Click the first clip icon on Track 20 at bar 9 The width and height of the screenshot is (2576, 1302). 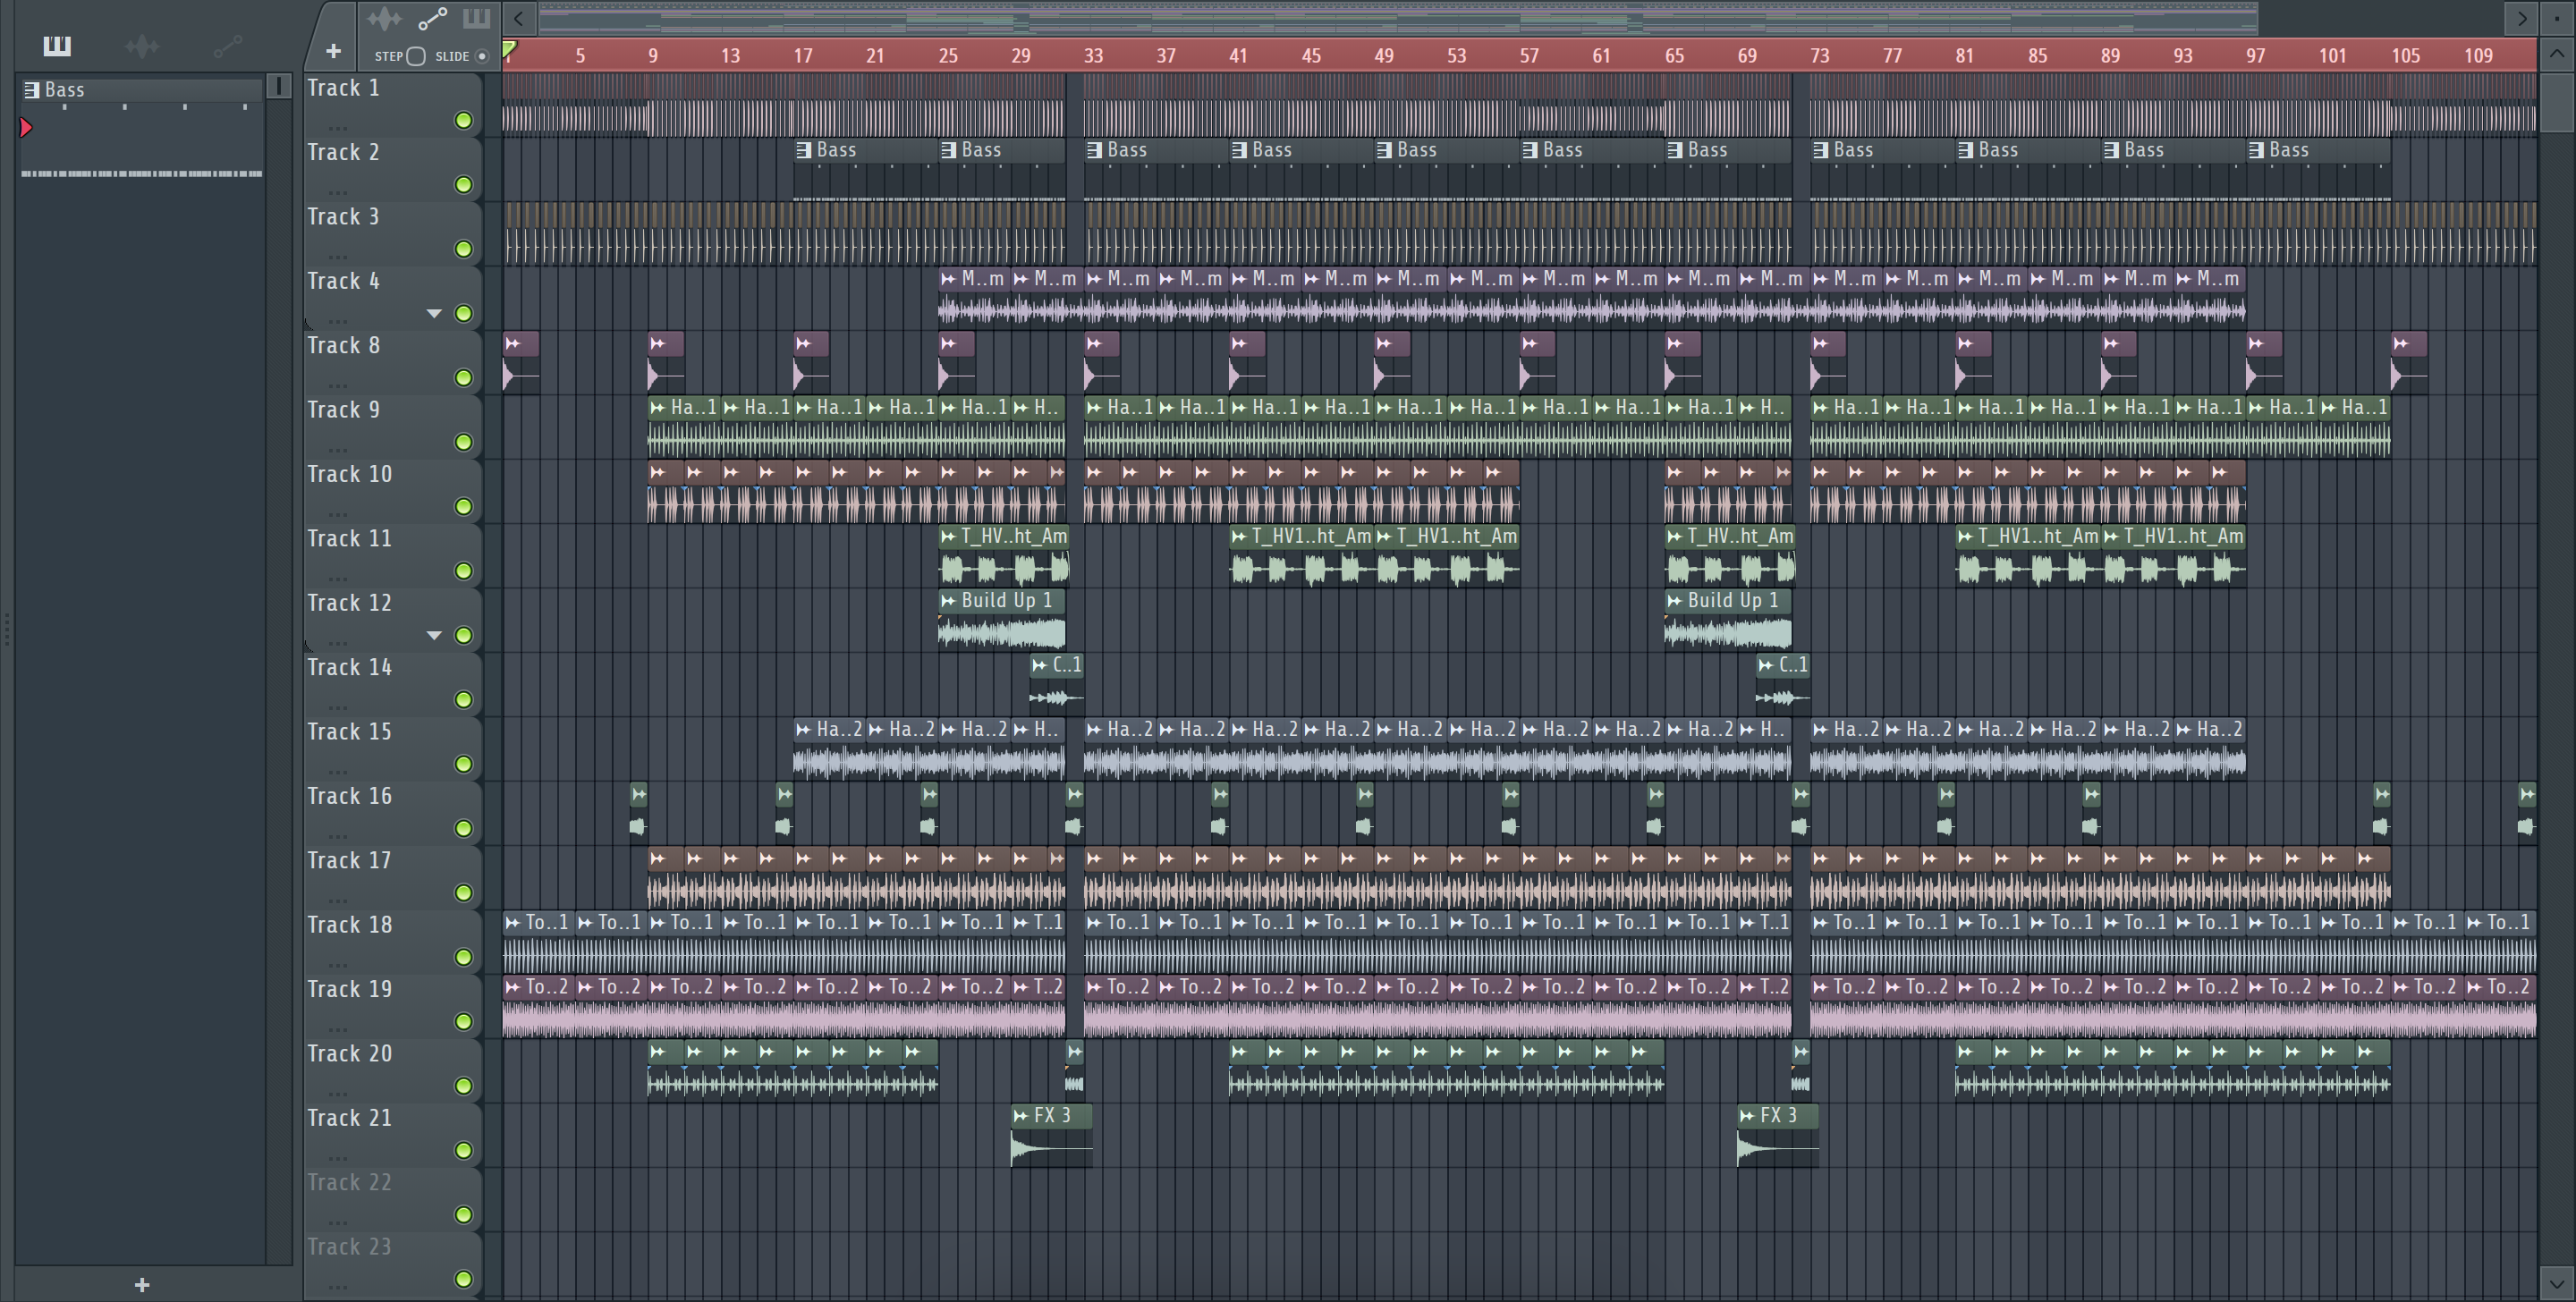pyautogui.click(x=657, y=1051)
